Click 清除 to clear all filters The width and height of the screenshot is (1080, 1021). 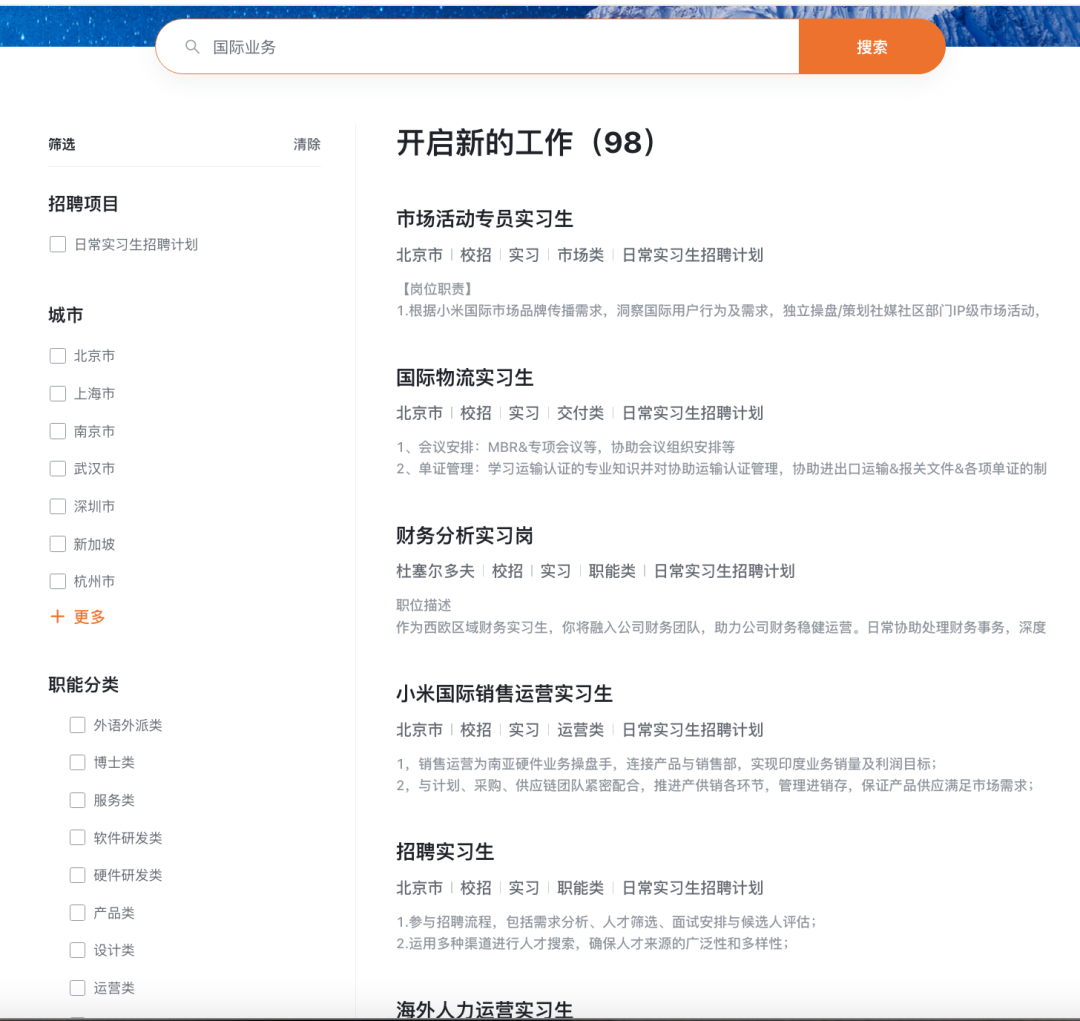308,144
